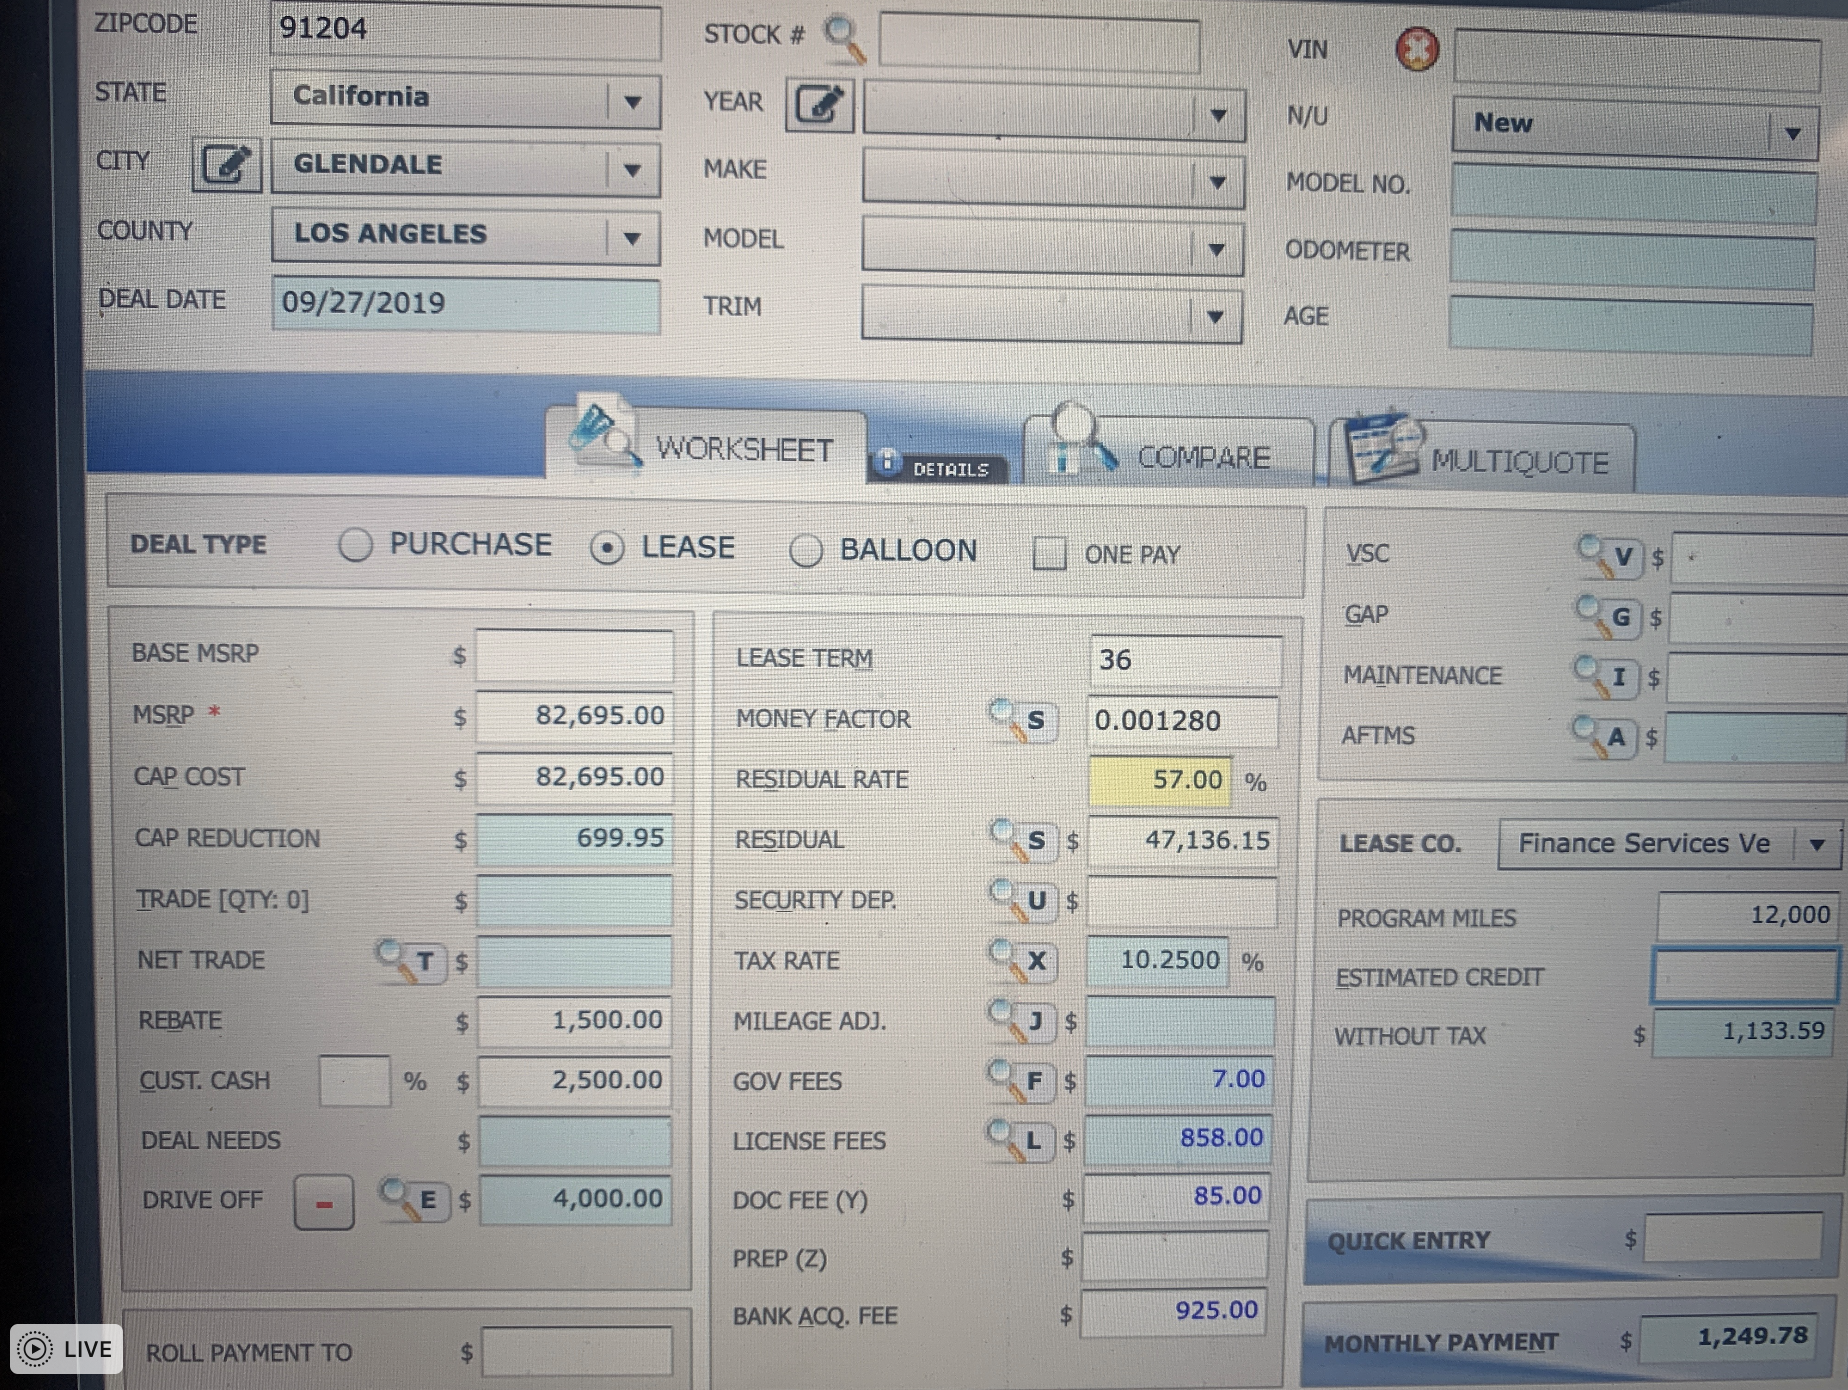This screenshot has height=1390, width=1848.
Task: Open the City dropdown showing GLENDALE
Action: [x=465, y=168]
